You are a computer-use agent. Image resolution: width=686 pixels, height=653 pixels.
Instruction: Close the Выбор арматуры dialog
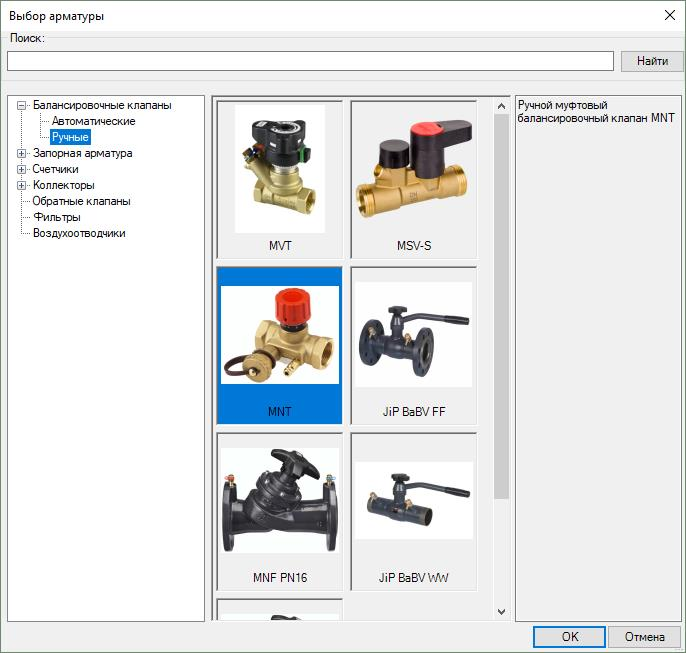click(669, 15)
